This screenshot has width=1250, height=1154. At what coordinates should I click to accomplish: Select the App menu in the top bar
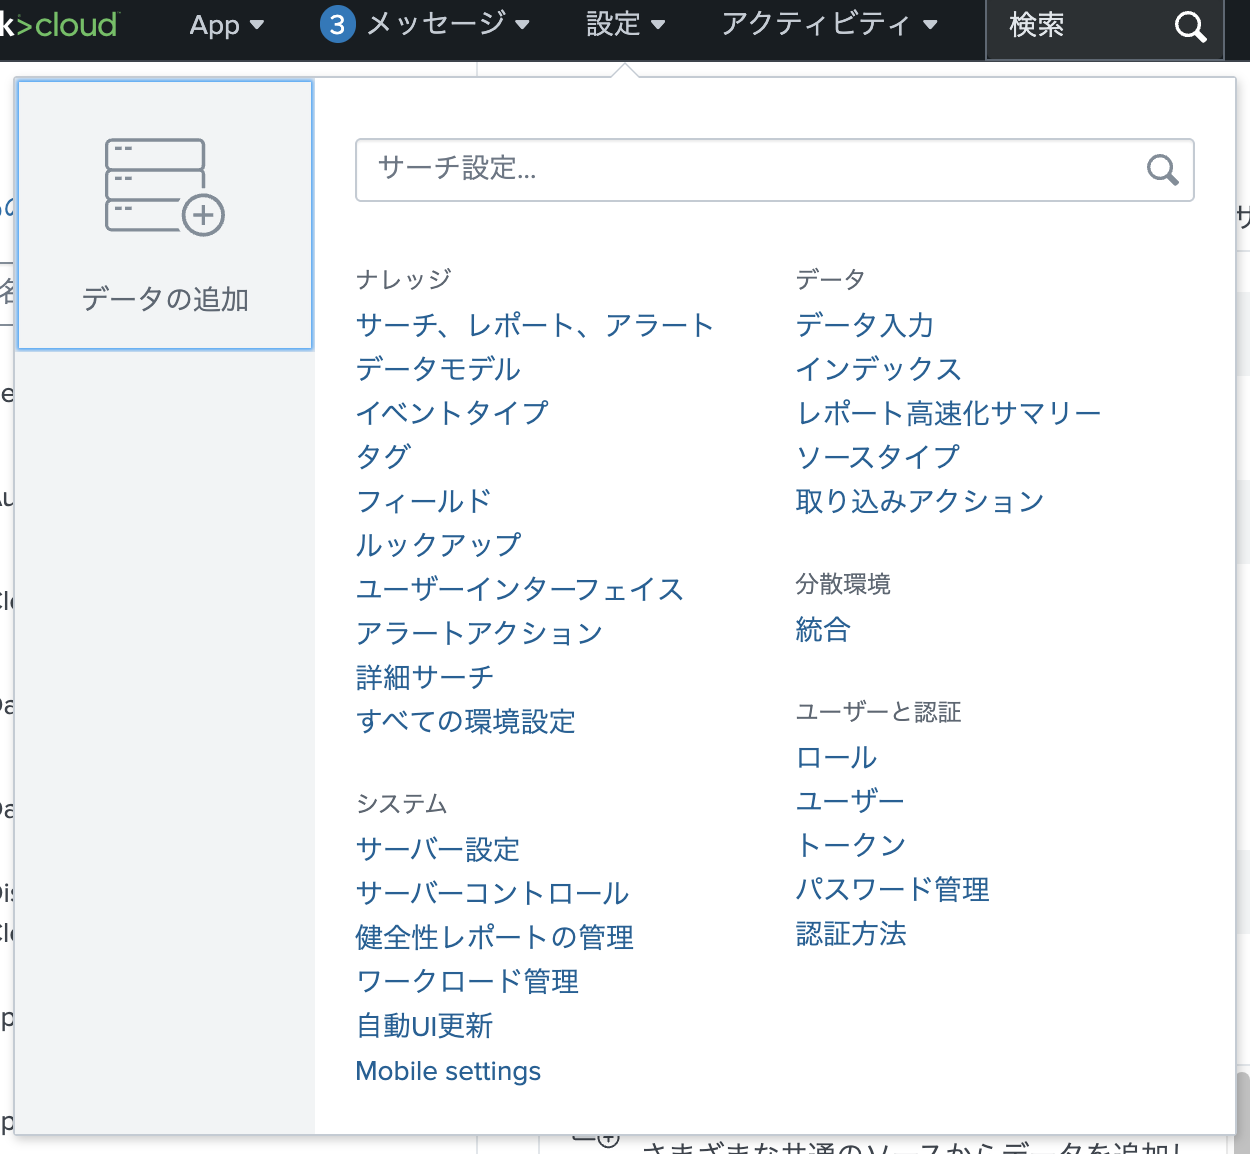click(x=226, y=25)
